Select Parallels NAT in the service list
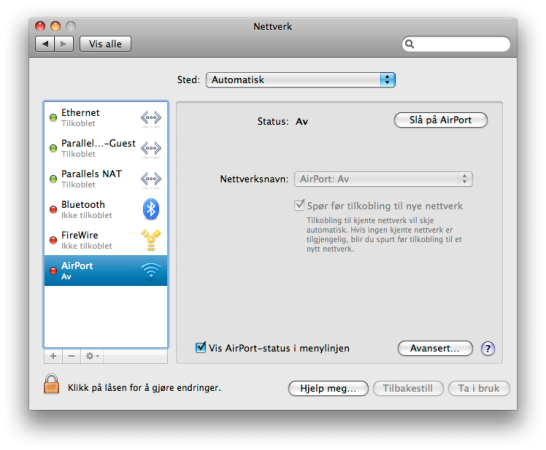The width and height of the screenshot is (546, 450). 106,179
